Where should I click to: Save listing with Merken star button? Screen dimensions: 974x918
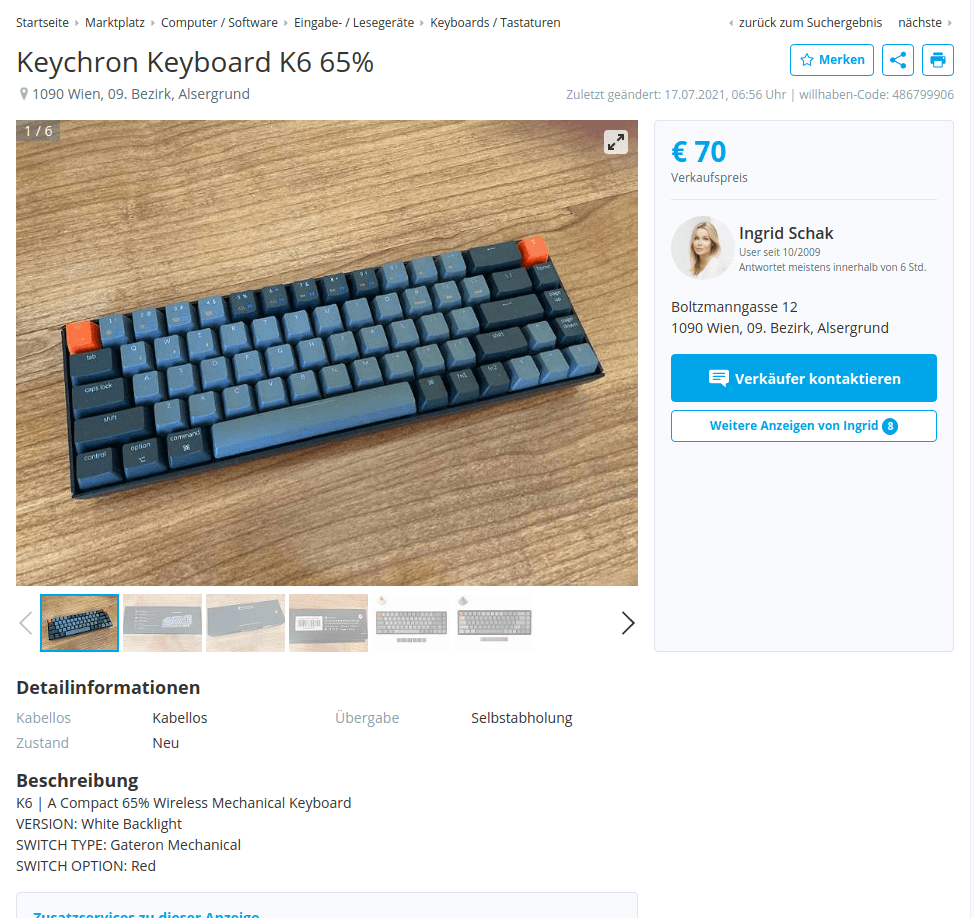click(832, 60)
